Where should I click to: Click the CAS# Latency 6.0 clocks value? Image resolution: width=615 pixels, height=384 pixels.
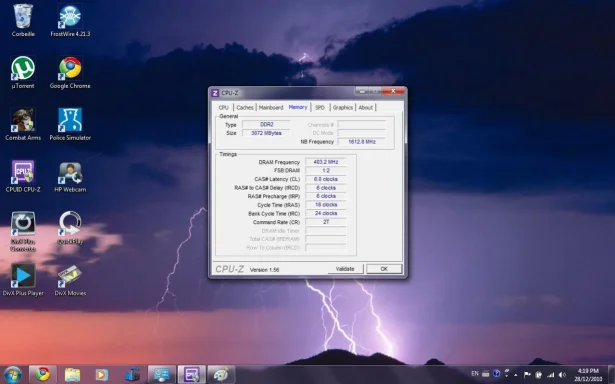pos(326,179)
